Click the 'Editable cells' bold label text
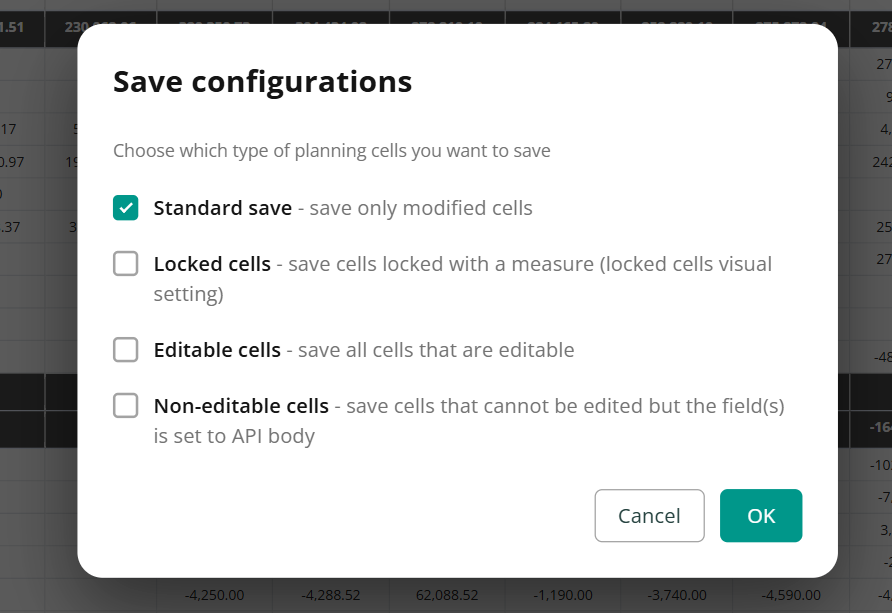892x613 pixels. point(217,350)
